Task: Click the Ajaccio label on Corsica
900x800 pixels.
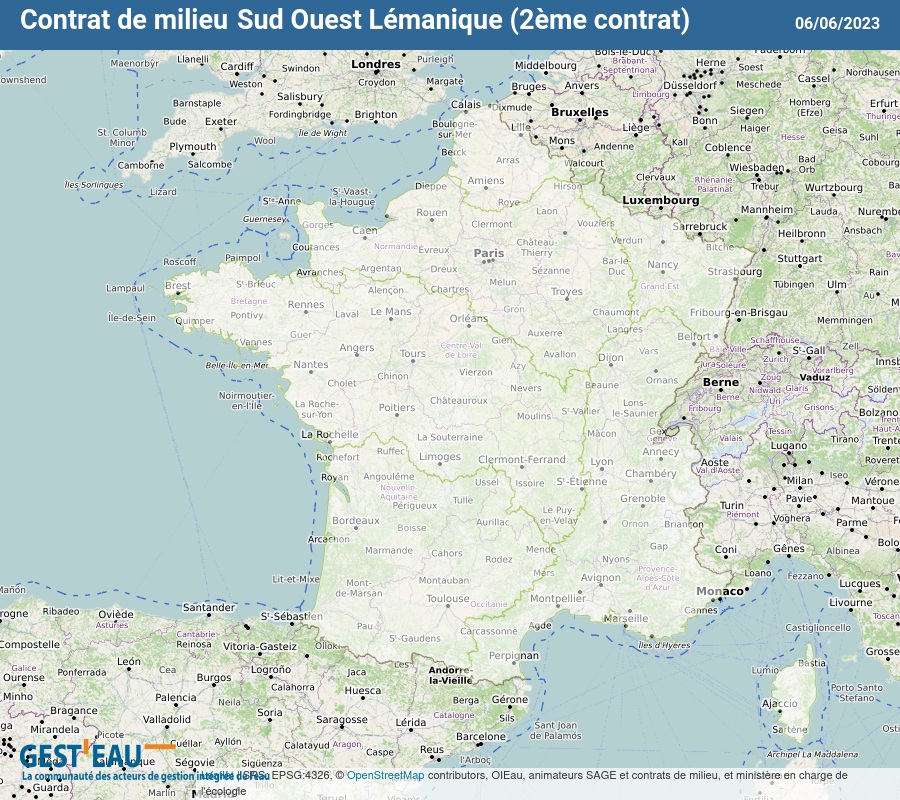Action: click(780, 704)
